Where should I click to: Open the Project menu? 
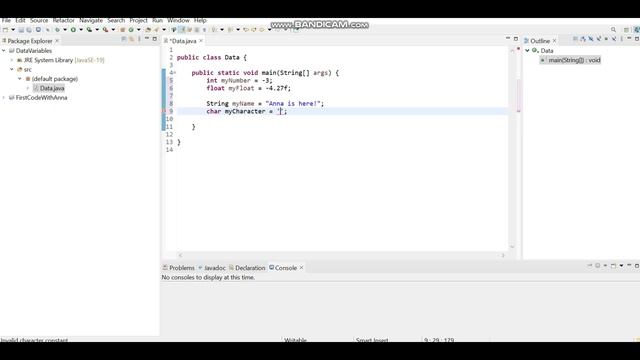click(138, 20)
